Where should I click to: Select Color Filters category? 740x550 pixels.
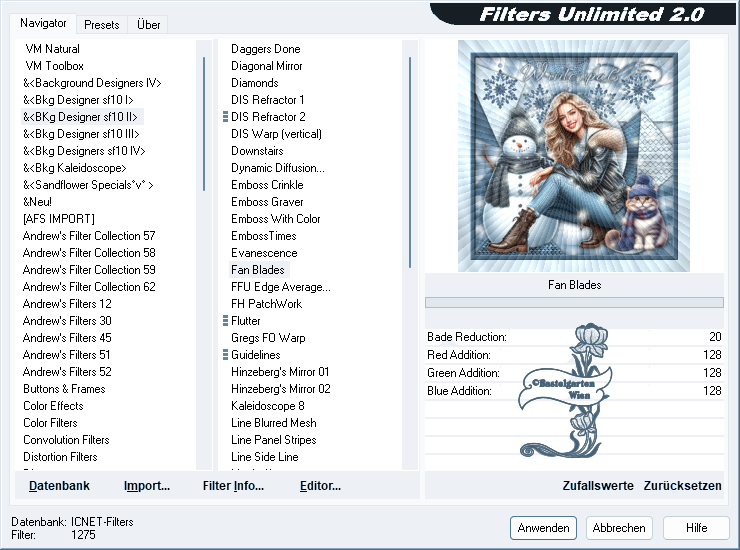click(50, 423)
